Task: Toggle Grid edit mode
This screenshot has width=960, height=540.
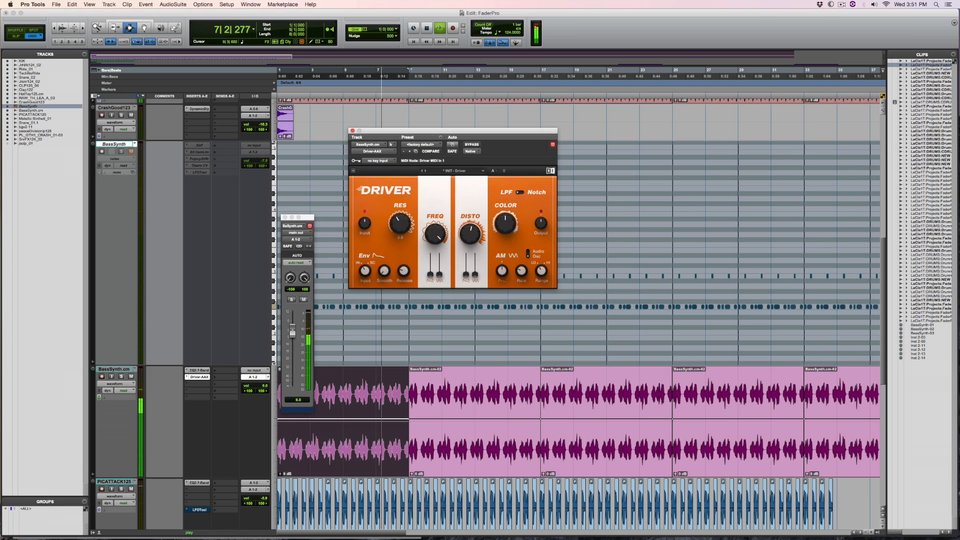Action: (34, 36)
